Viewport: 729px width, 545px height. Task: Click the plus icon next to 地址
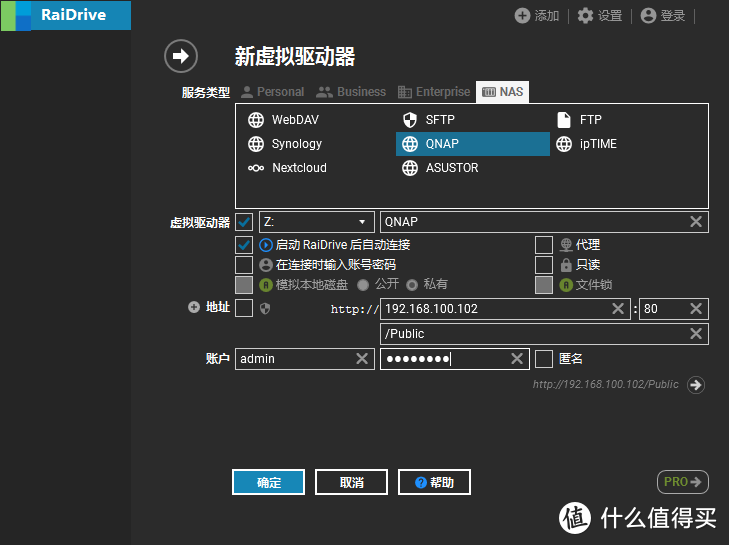point(194,307)
